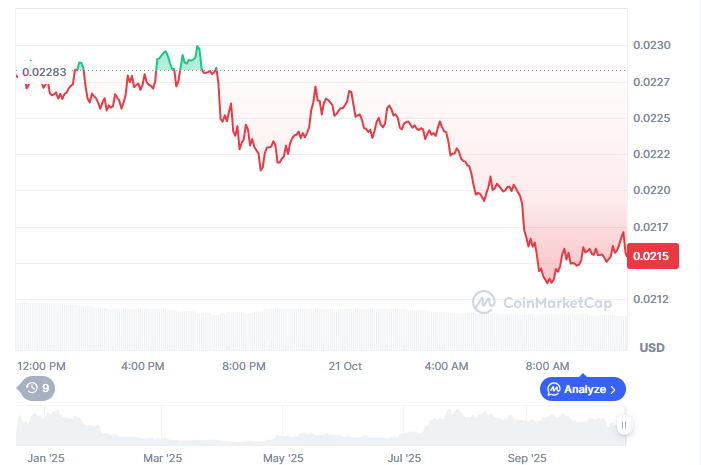Click the 0.02283 opening price label
Screen dimensions: 701x465
(x=45, y=71)
